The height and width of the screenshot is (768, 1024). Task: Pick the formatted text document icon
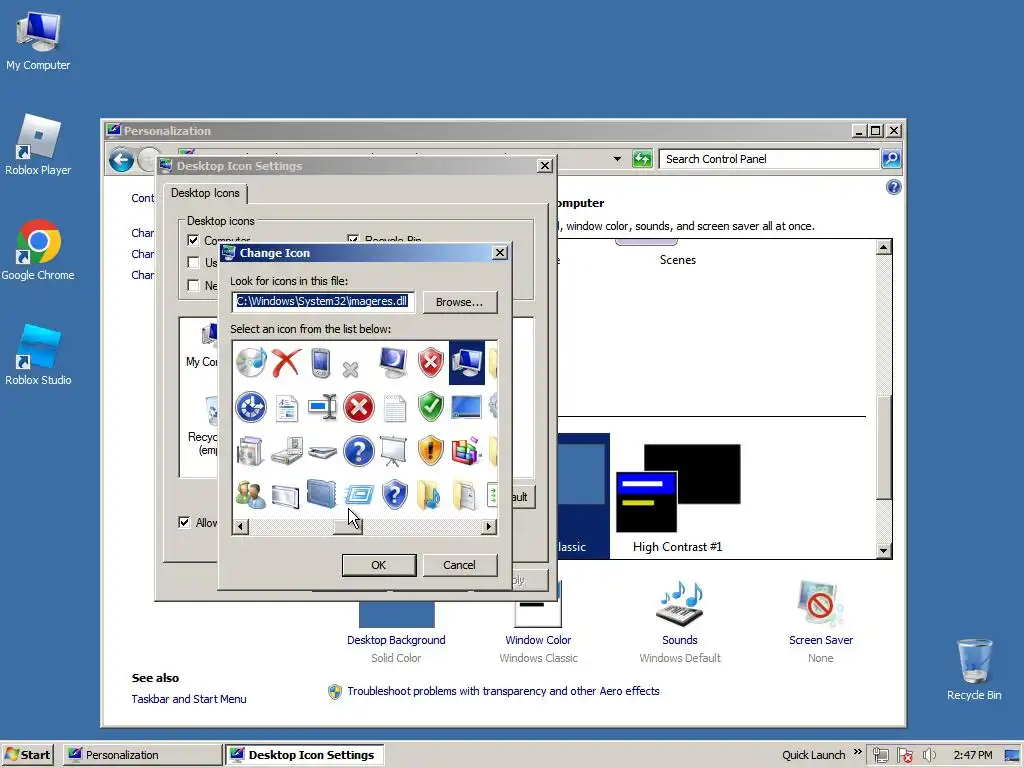(x=287, y=408)
